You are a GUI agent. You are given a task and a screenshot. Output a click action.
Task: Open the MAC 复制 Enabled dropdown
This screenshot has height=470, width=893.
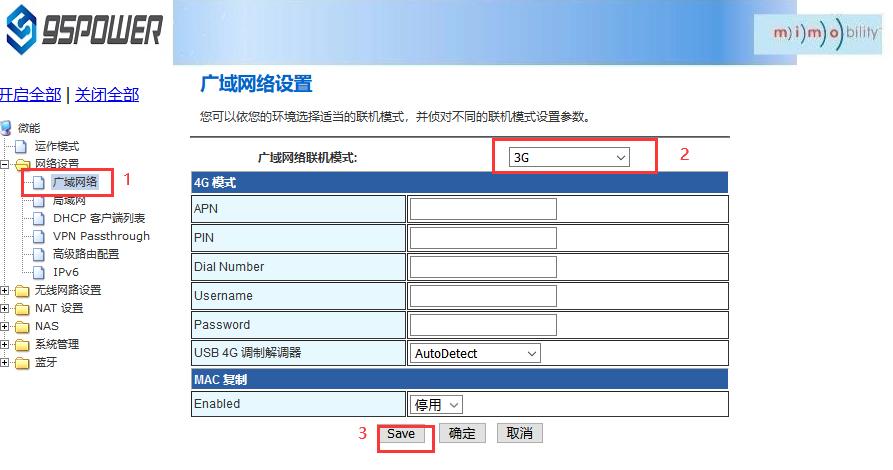tap(437, 404)
